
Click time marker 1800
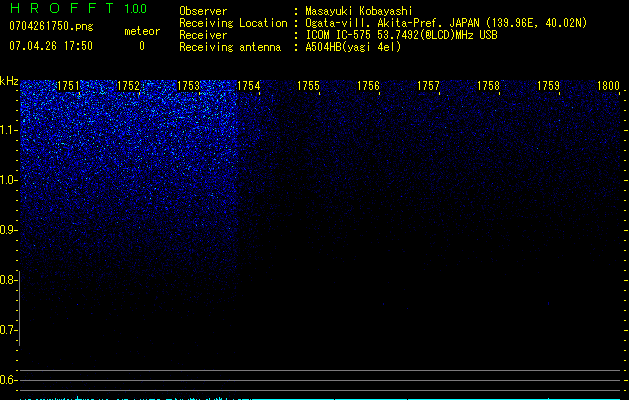pos(609,86)
